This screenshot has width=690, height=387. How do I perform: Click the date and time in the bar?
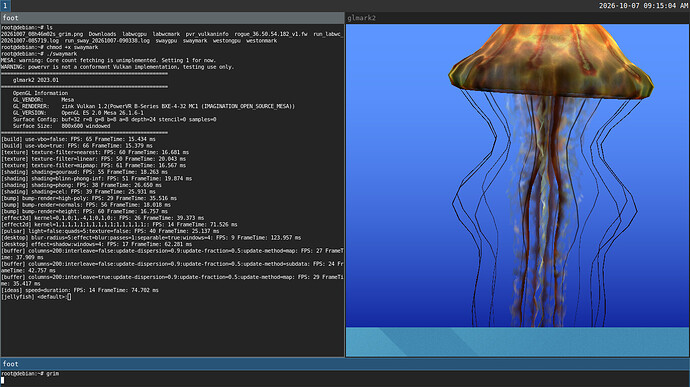643,6
